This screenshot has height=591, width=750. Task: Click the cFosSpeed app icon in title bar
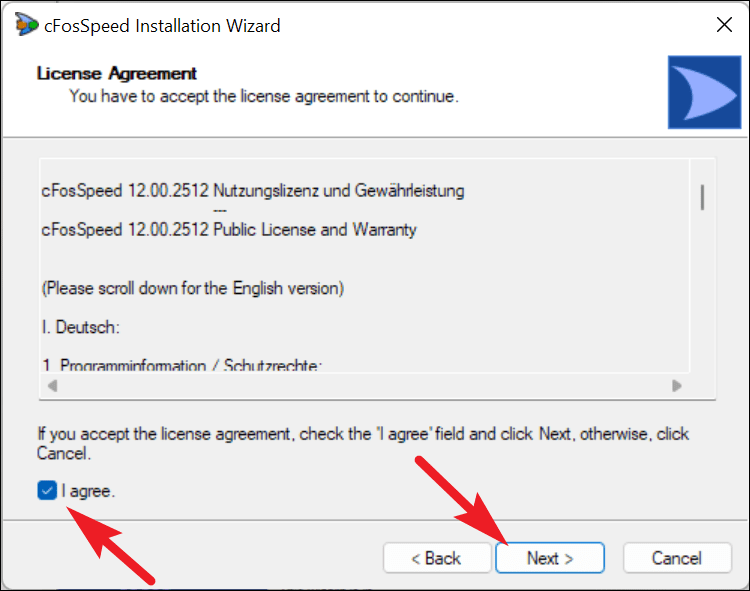pos(26,24)
